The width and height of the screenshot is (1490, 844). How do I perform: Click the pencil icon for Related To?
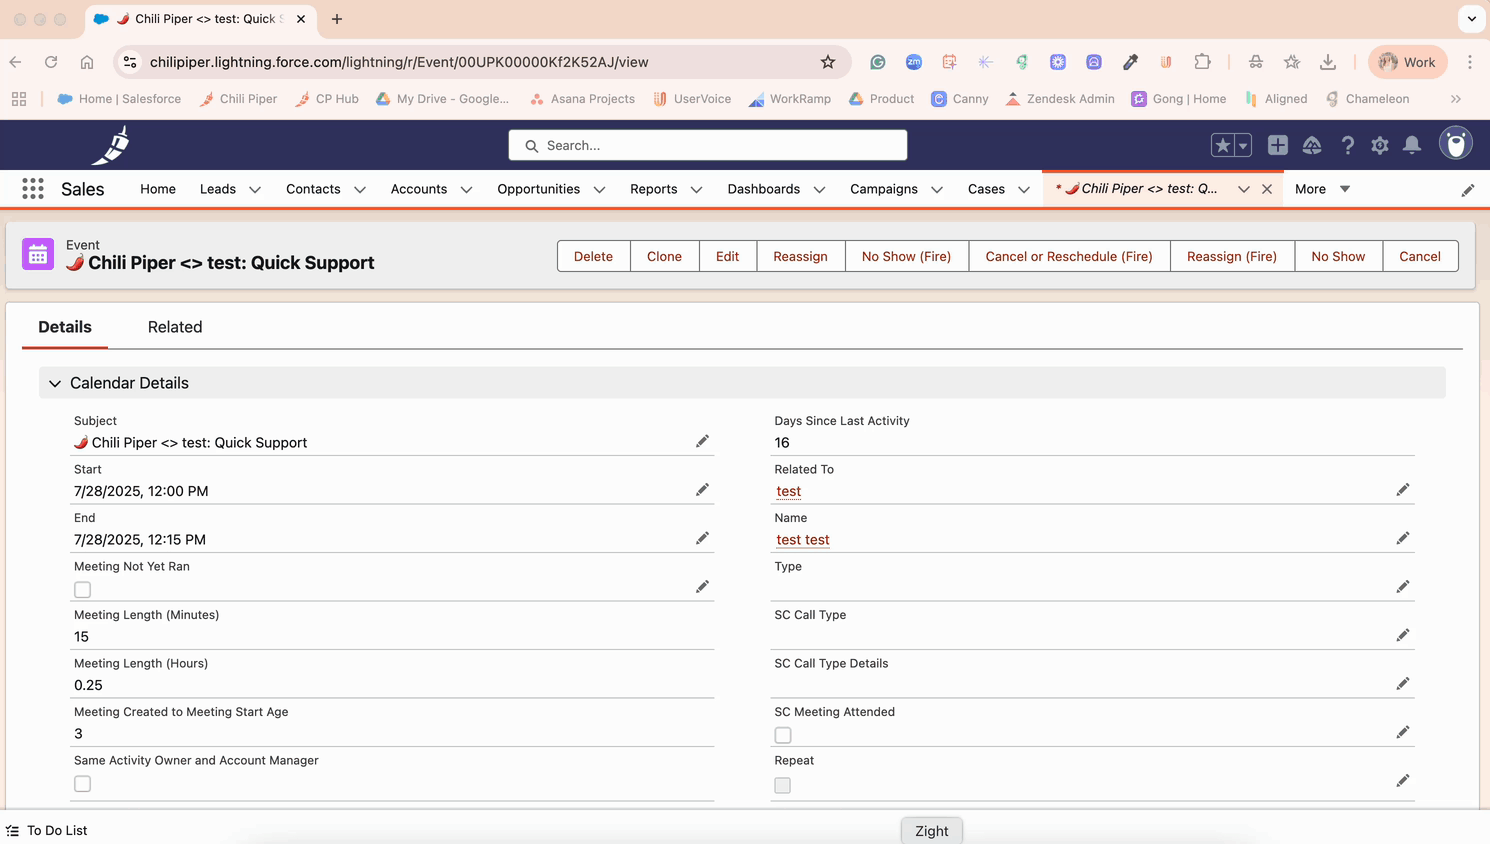click(1402, 490)
